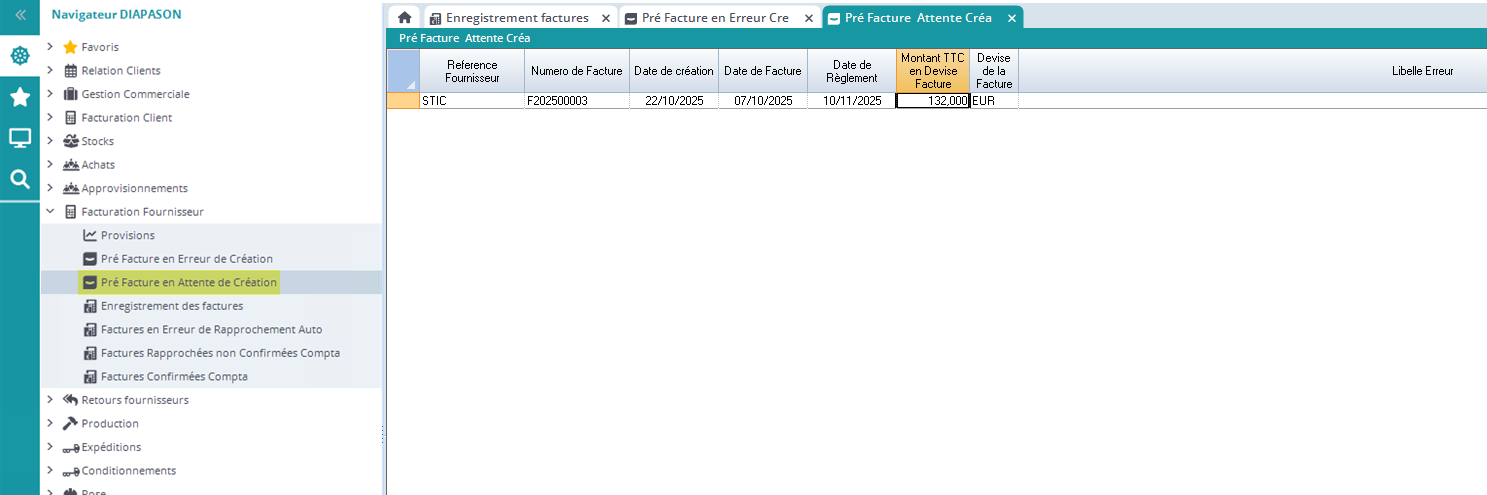The height and width of the screenshot is (495, 1487).
Task: Collapse the Facturation Fournisseur node
Action: (x=50, y=212)
